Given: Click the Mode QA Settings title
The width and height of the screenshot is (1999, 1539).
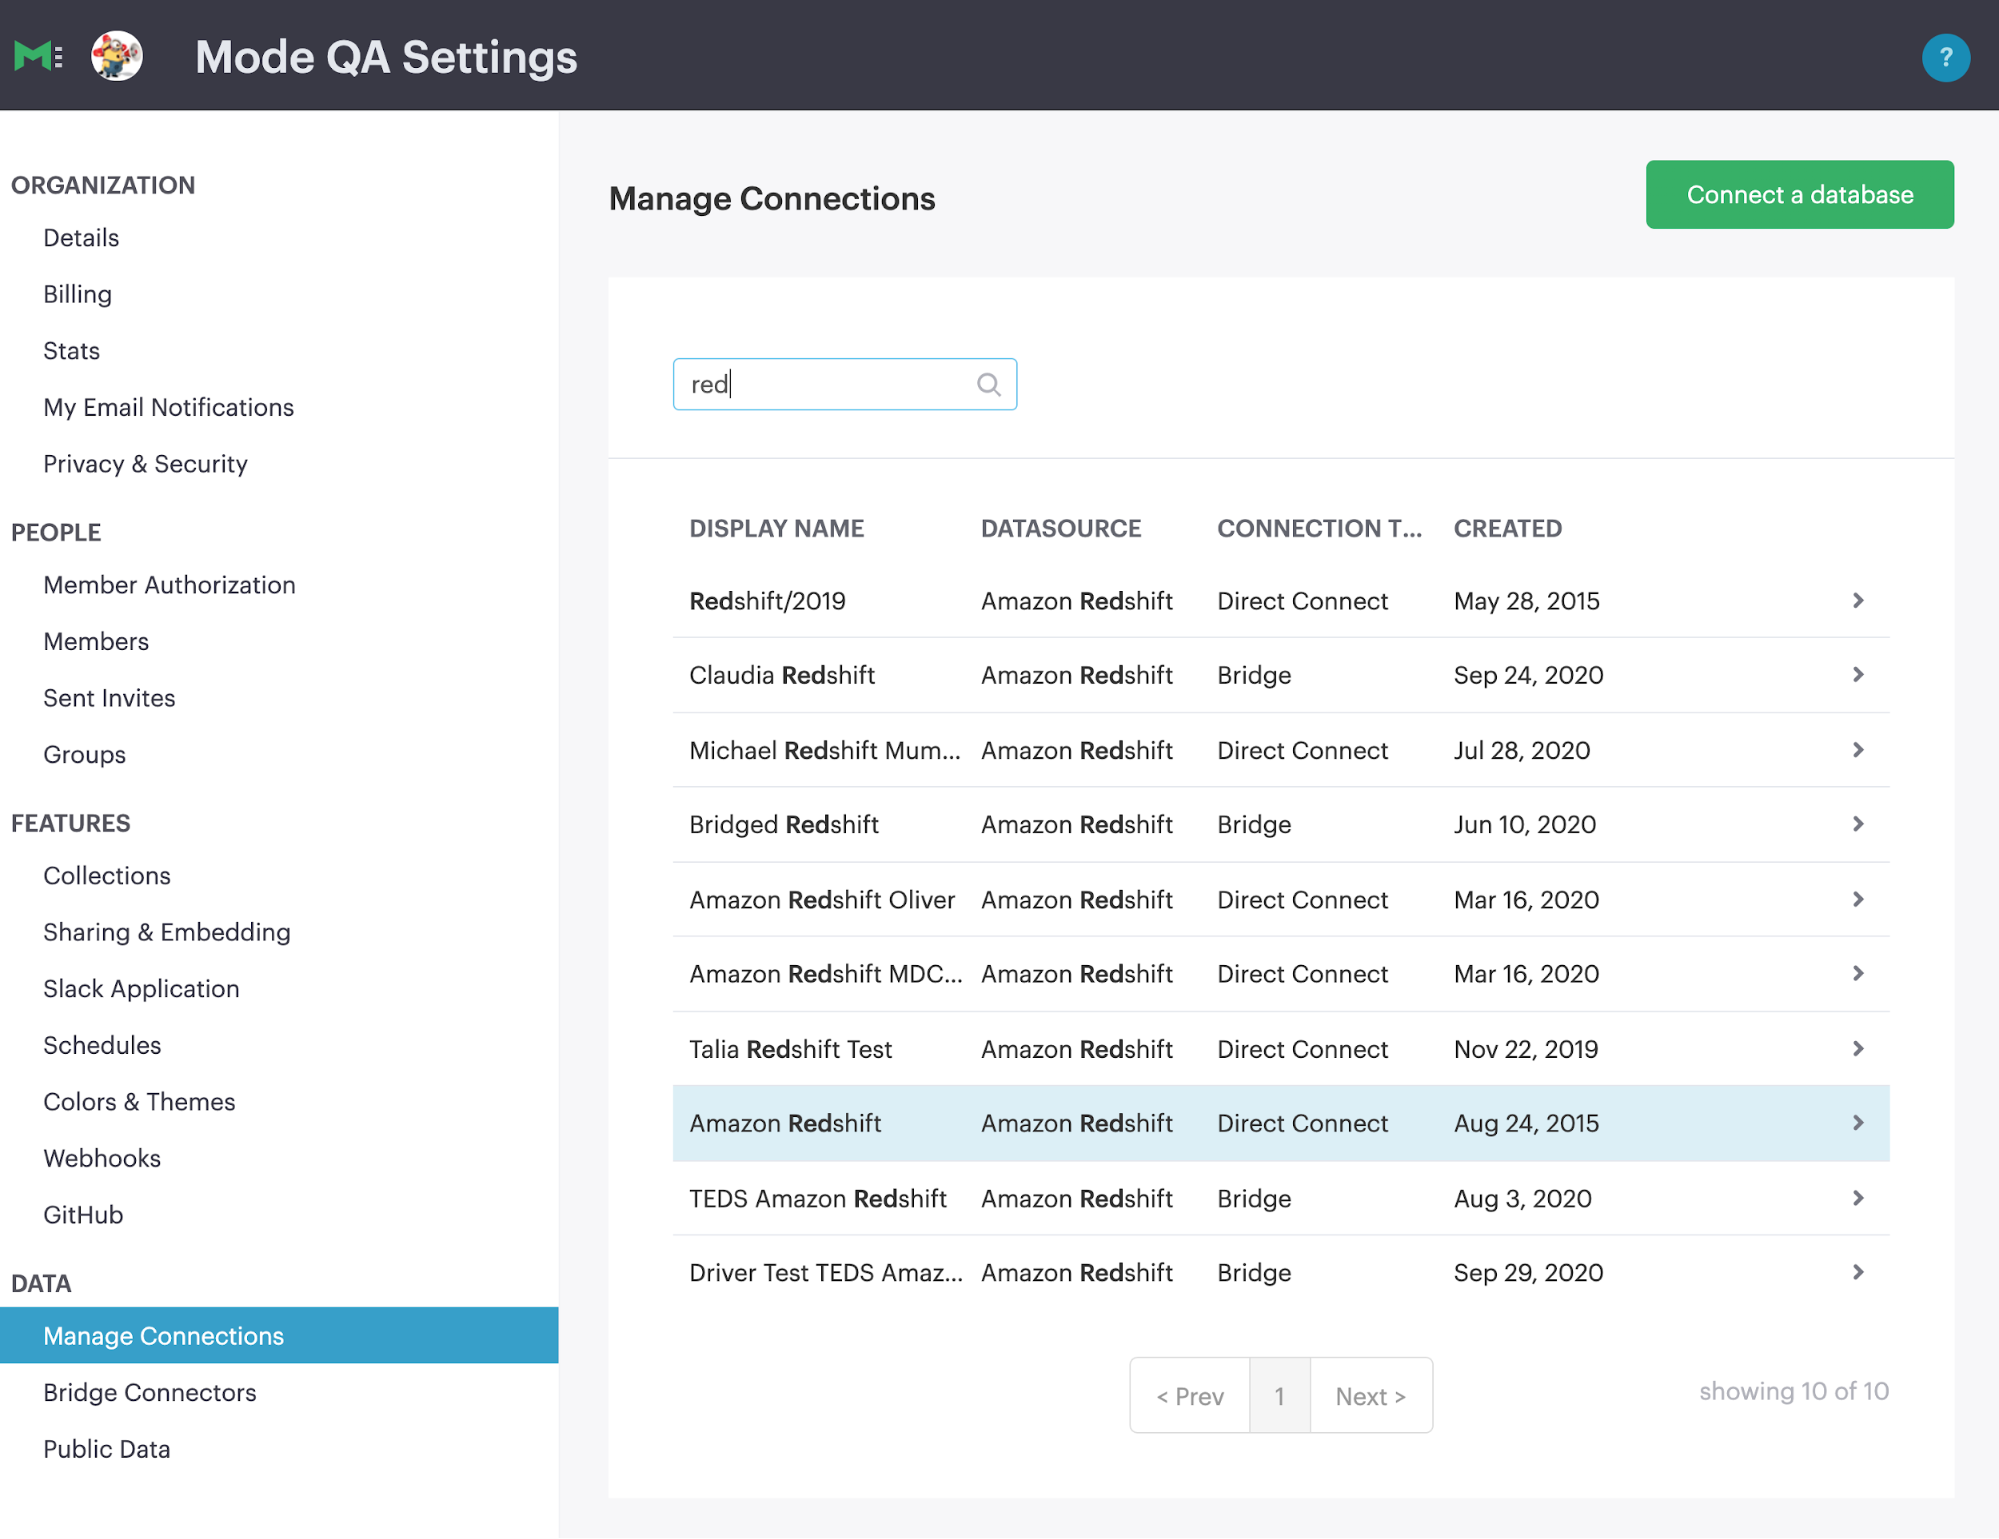Looking at the screenshot, I should 386,57.
